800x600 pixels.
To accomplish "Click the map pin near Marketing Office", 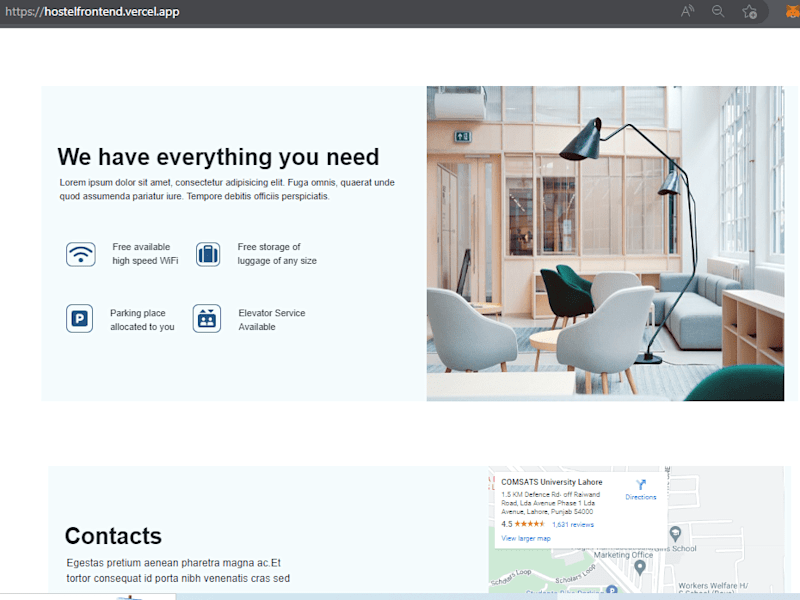I will click(x=639, y=567).
